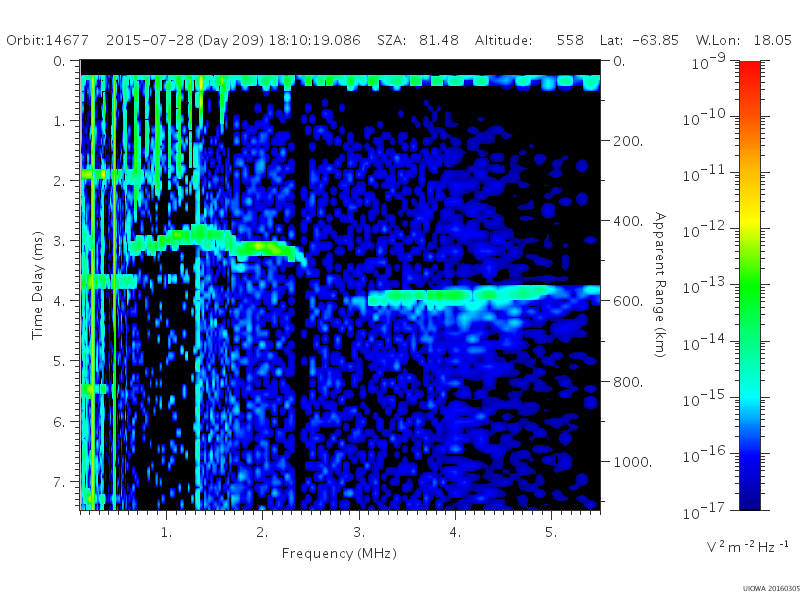
Task: Click the 10⁻¹⁴ color scale label
Action: click(705, 342)
